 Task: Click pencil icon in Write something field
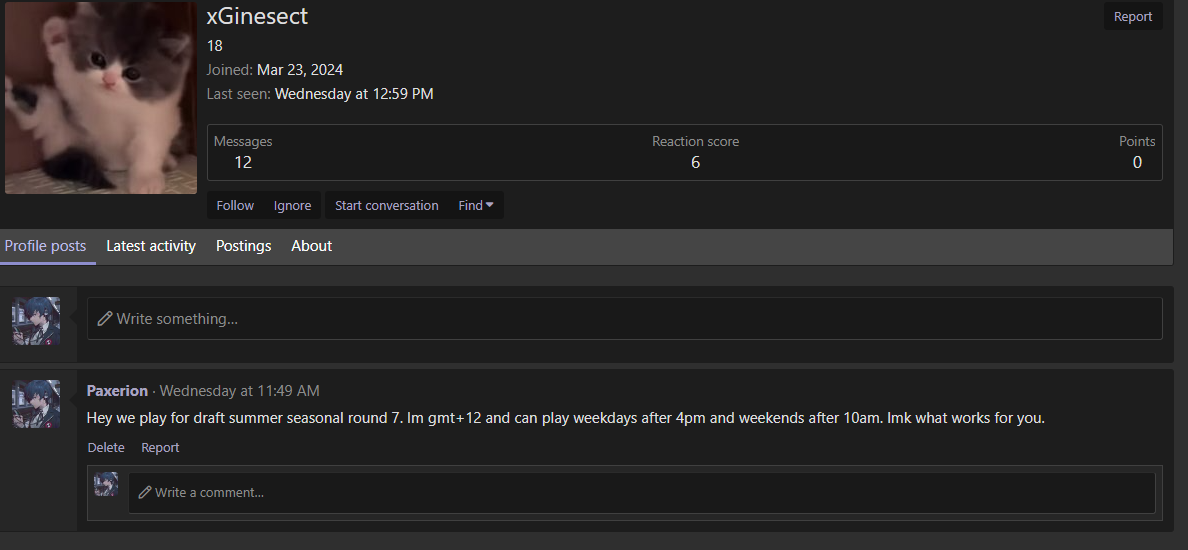click(105, 319)
